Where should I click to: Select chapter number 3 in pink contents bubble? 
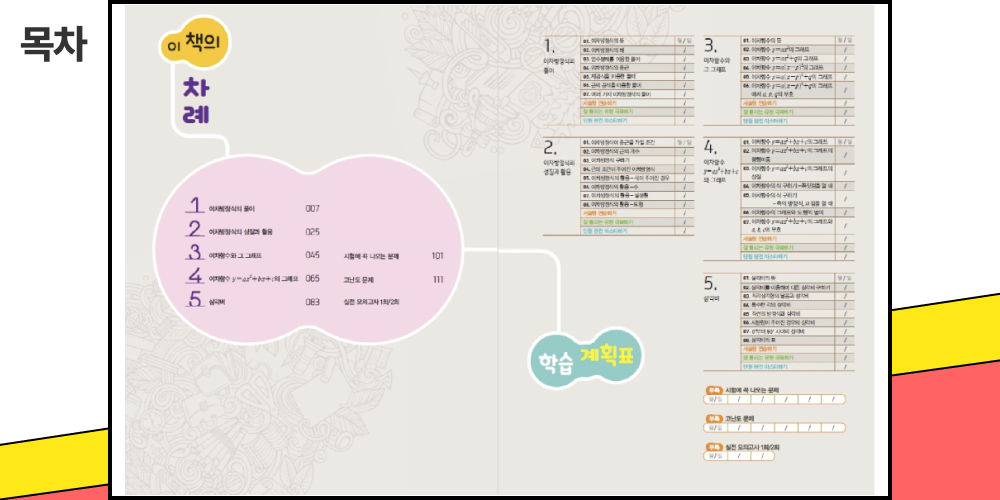(x=196, y=254)
